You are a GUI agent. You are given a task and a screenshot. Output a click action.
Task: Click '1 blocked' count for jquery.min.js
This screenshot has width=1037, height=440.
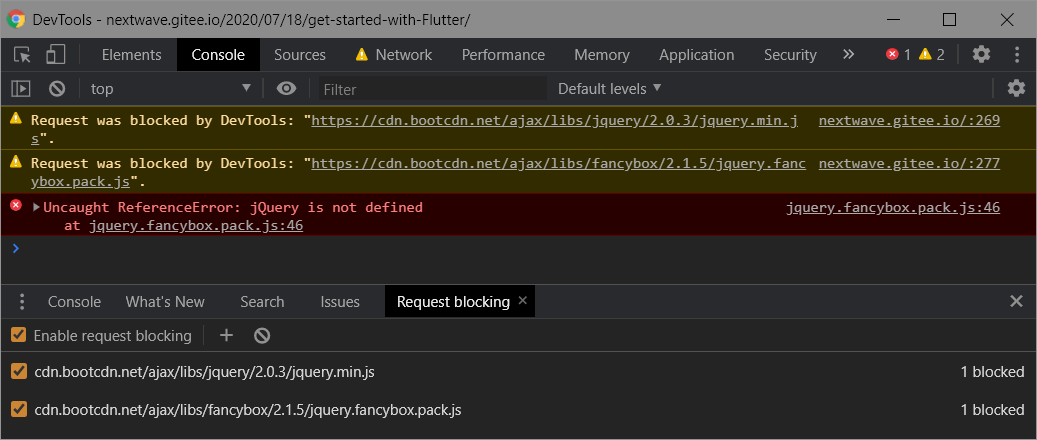992,372
